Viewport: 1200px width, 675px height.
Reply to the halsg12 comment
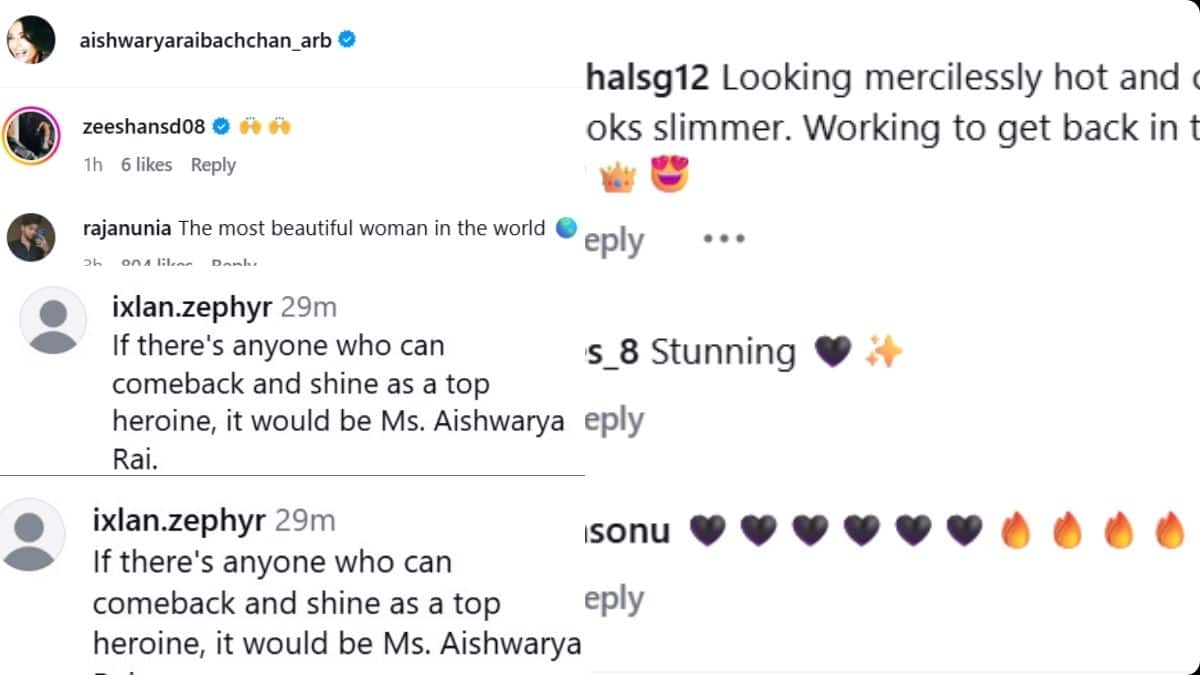tap(614, 240)
